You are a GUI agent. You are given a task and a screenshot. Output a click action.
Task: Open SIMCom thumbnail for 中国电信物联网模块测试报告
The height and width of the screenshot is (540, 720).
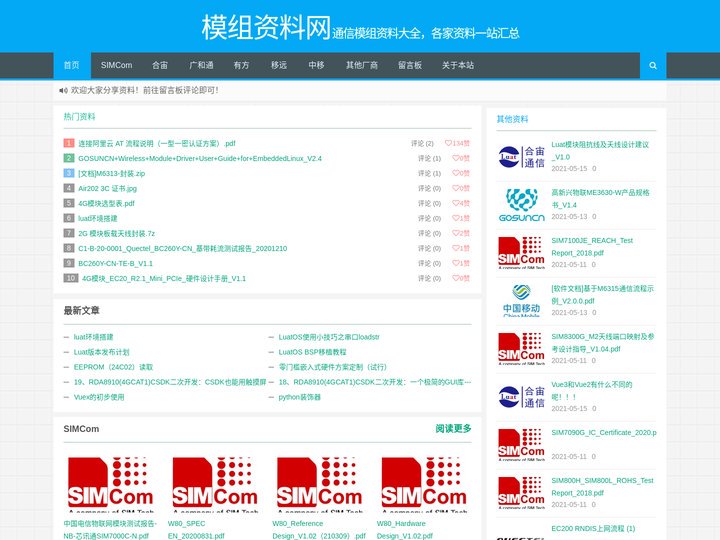(x=110, y=484)
